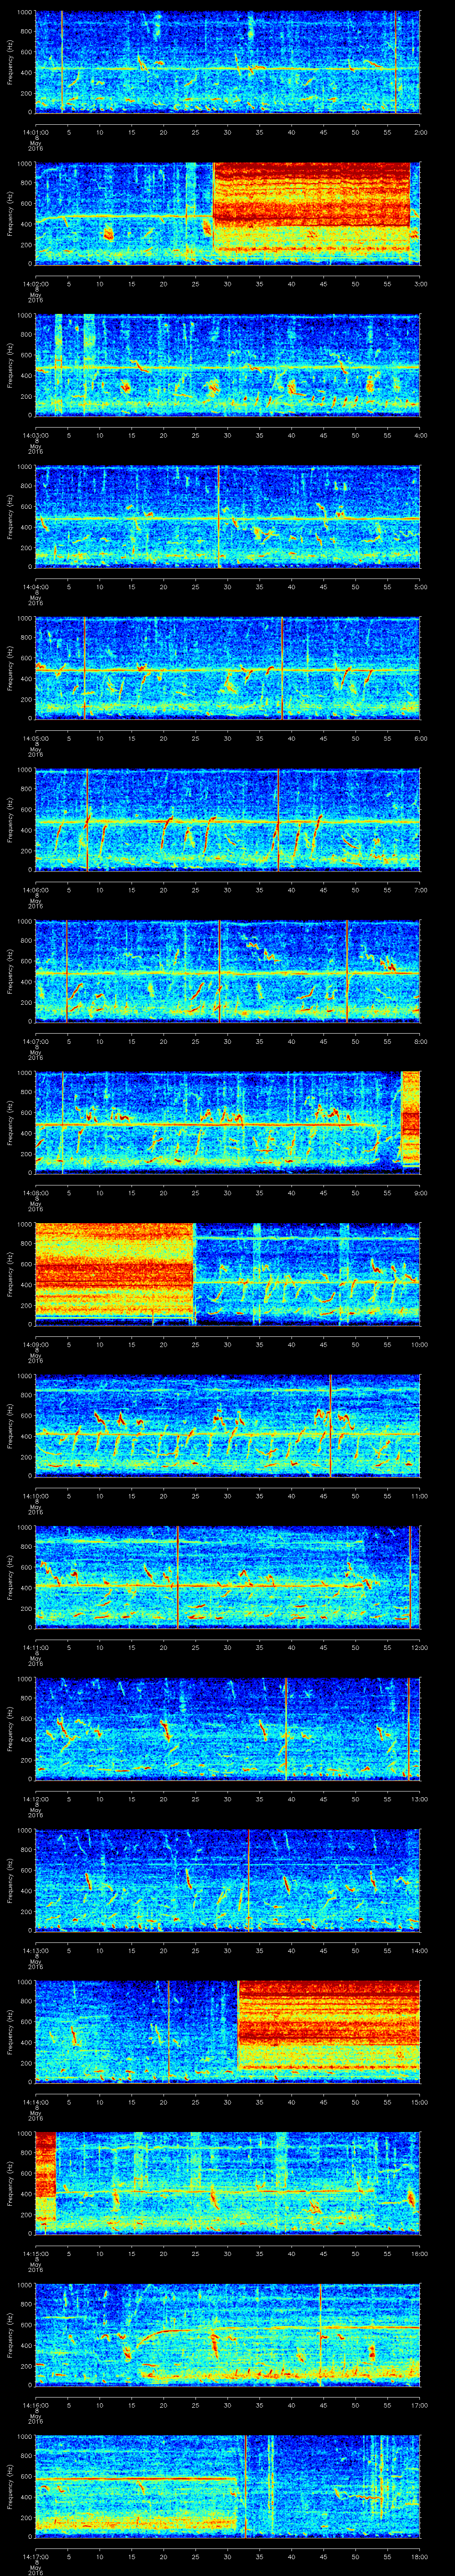Click the 14:13:00 spectrogram panel

click(228, 1880)
